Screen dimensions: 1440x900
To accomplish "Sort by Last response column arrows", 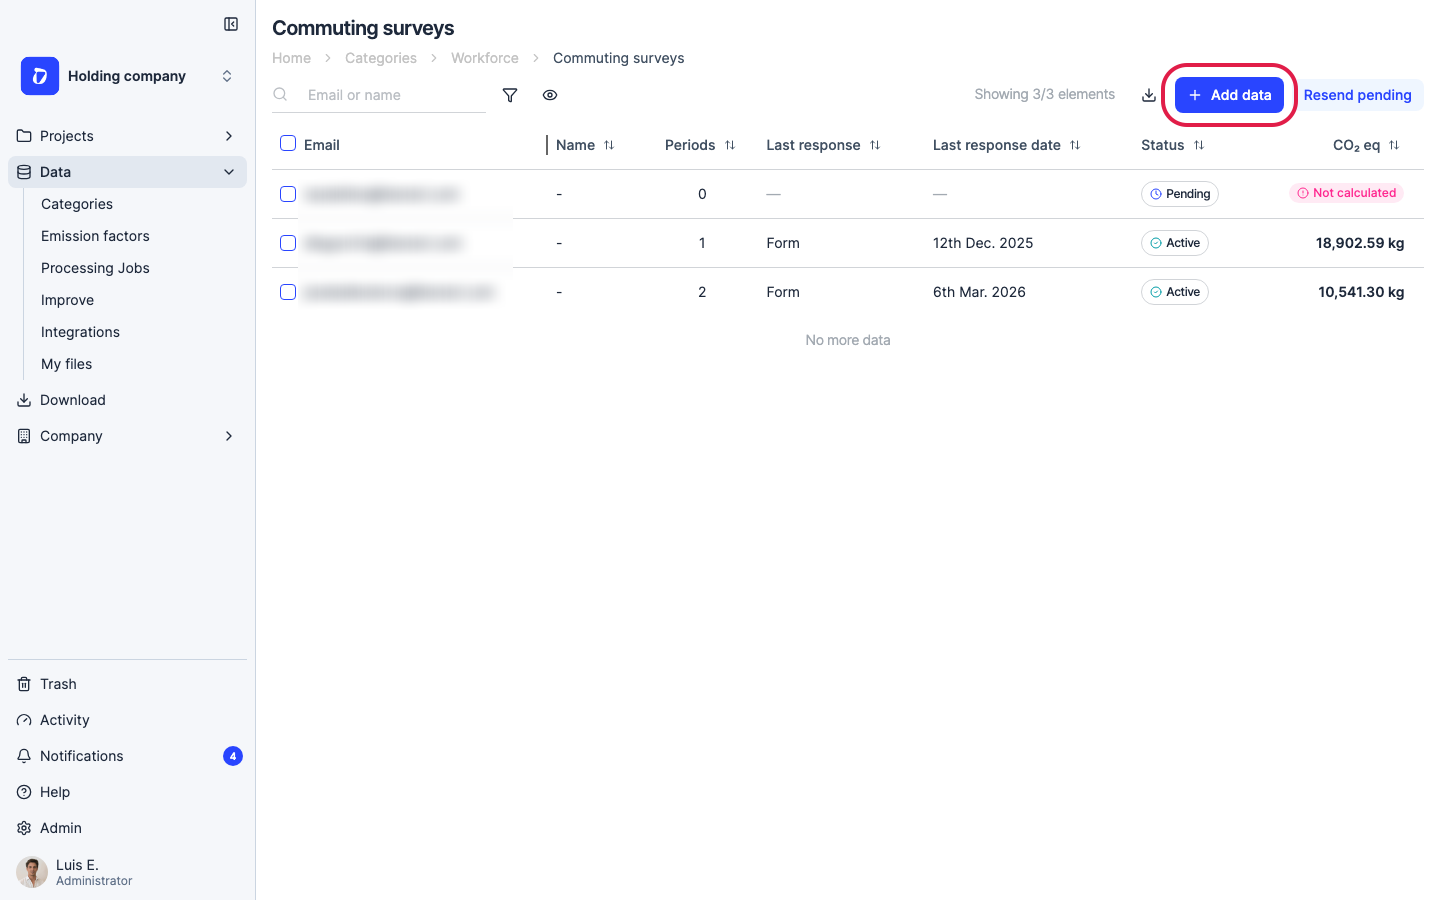I will click(x=875, y=145).
